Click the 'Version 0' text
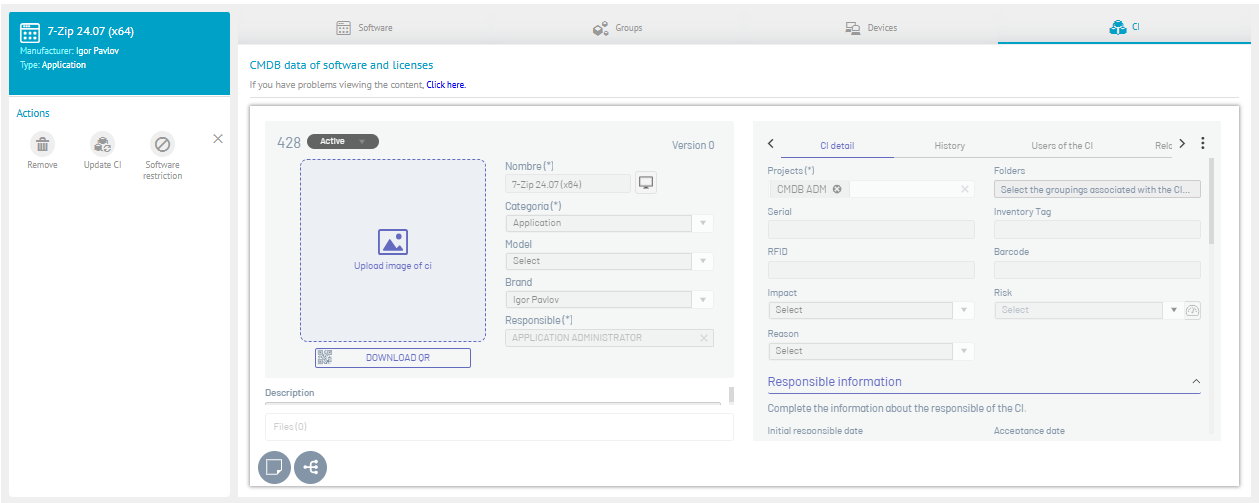This screenshot has width=1259, height=503. click(x=693, y=145)
